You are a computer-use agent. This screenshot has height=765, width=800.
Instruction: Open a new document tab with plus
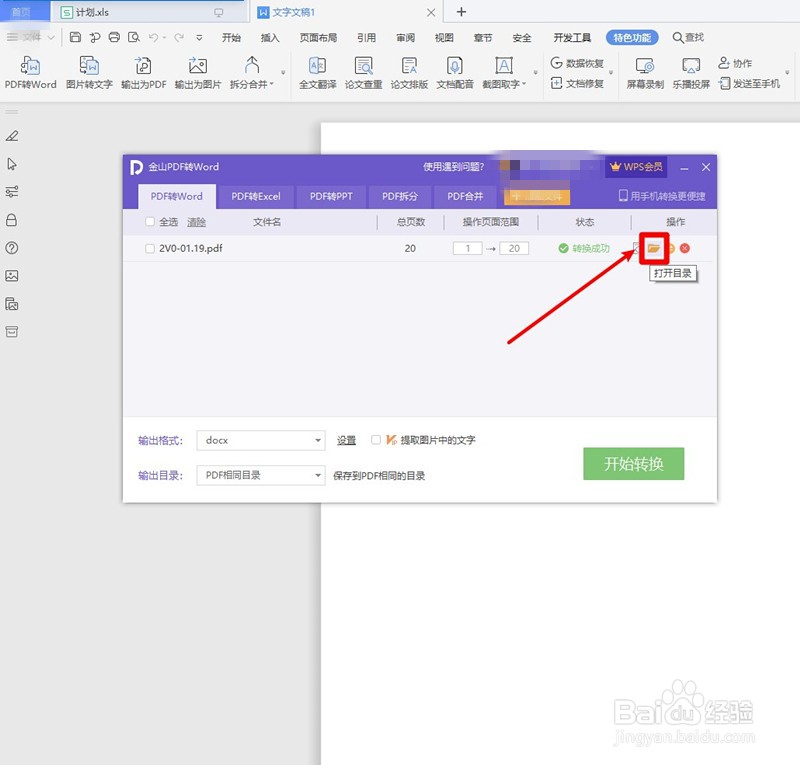pos(461,12)
